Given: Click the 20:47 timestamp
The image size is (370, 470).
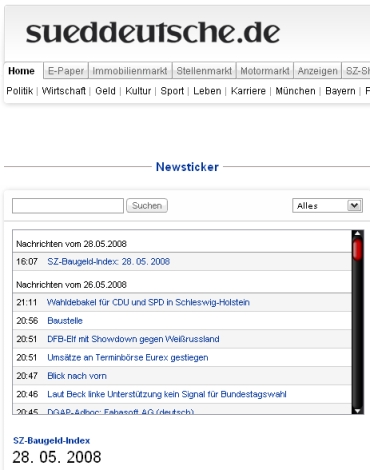Looking at the screenshot, I should tap(27, 376).
